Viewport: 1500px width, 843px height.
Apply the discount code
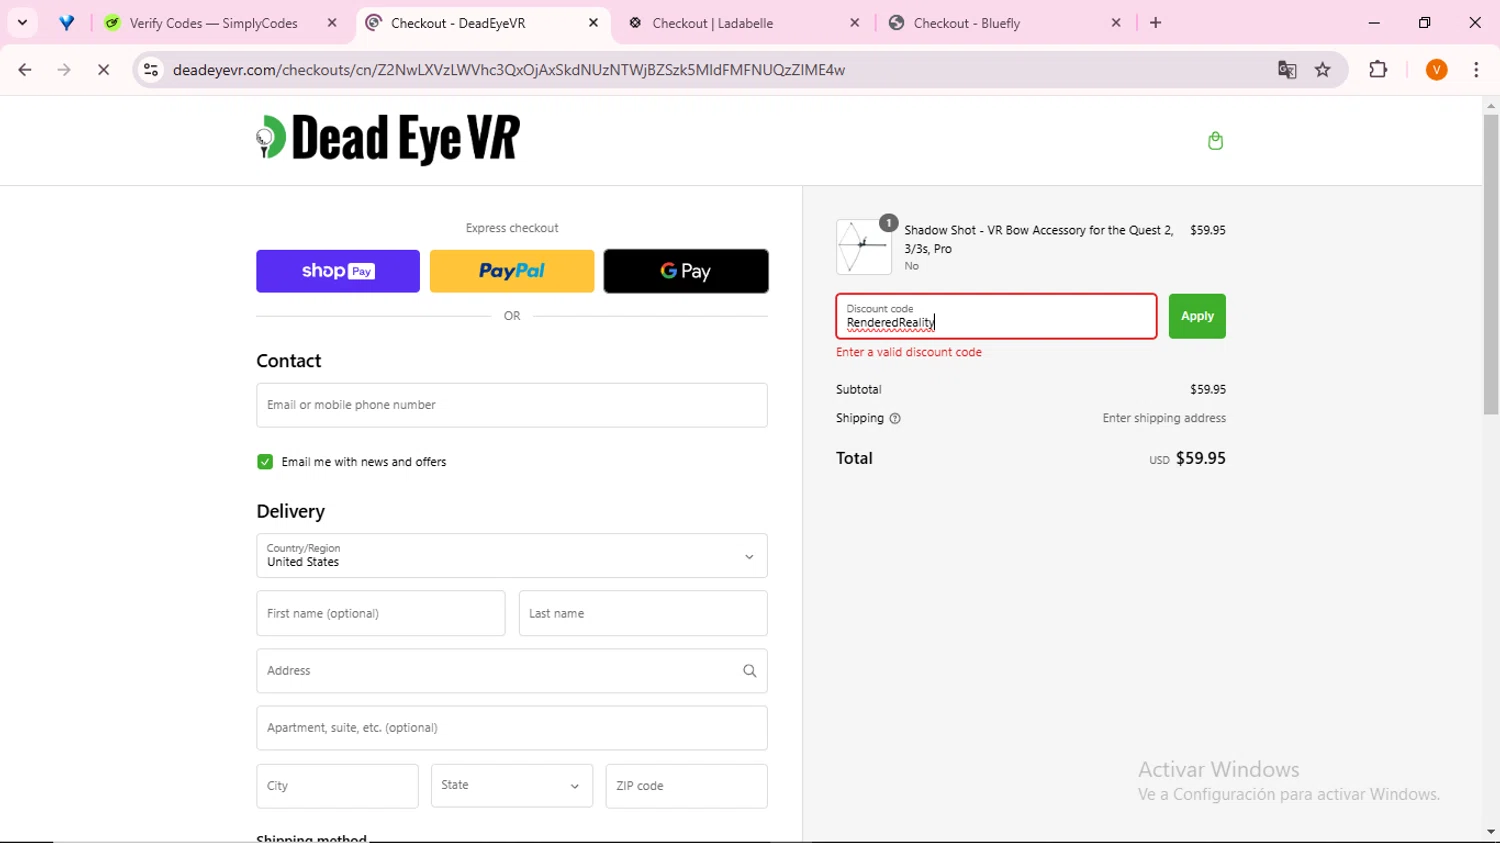pyautogui.click(x=1197, y=316)
